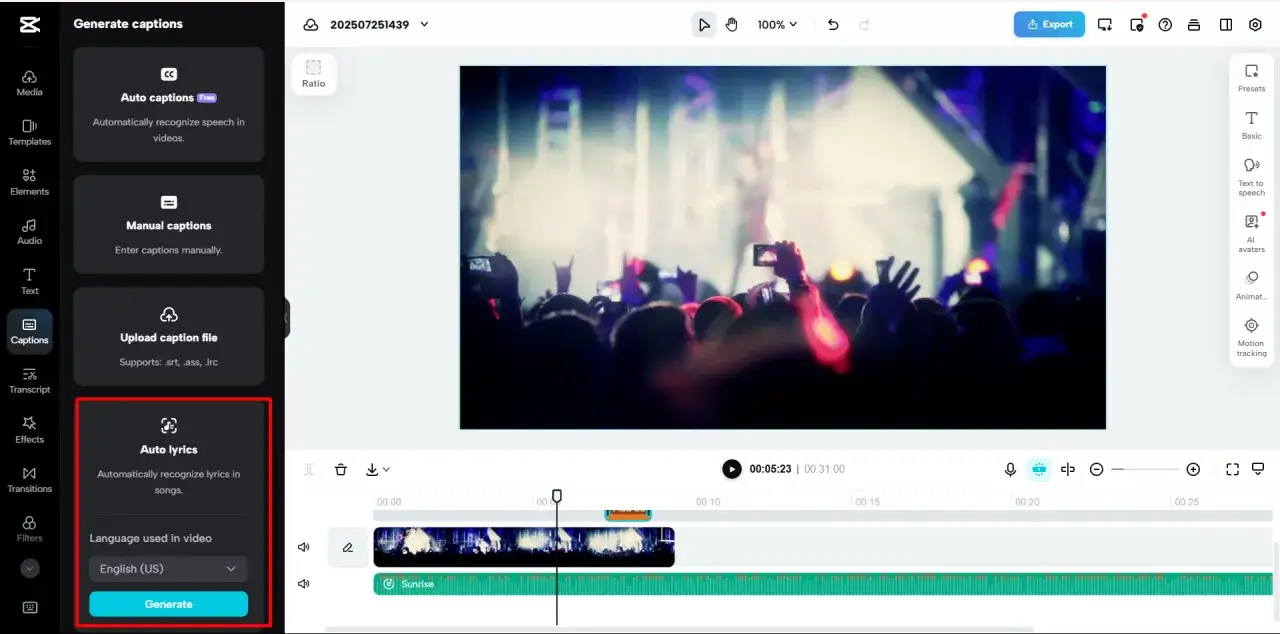
Task: Mute the Sunrise audio track
Action: coord(304,584)
